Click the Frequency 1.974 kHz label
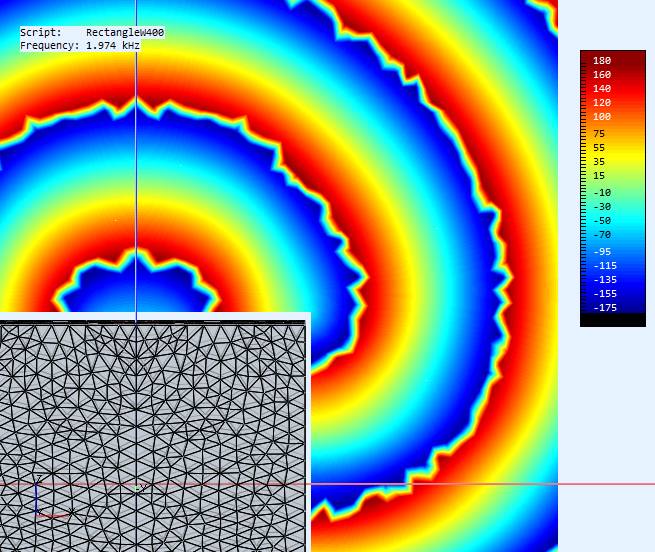The image size is (655, 552). coord(80,45)
